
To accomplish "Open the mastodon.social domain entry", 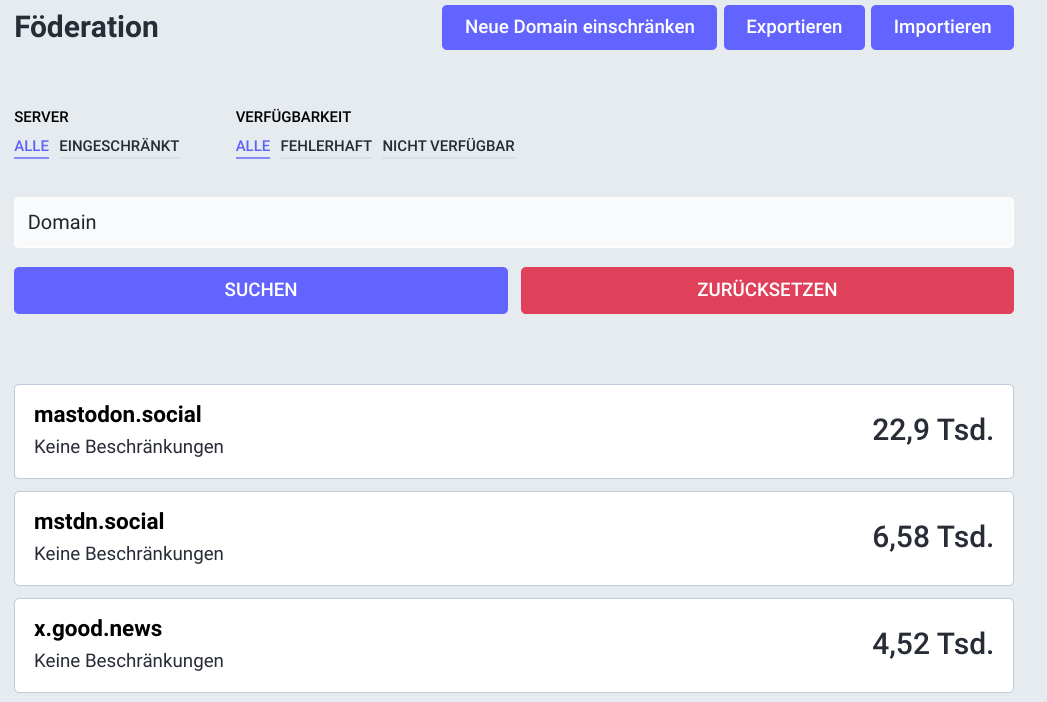I will (118, 414).
